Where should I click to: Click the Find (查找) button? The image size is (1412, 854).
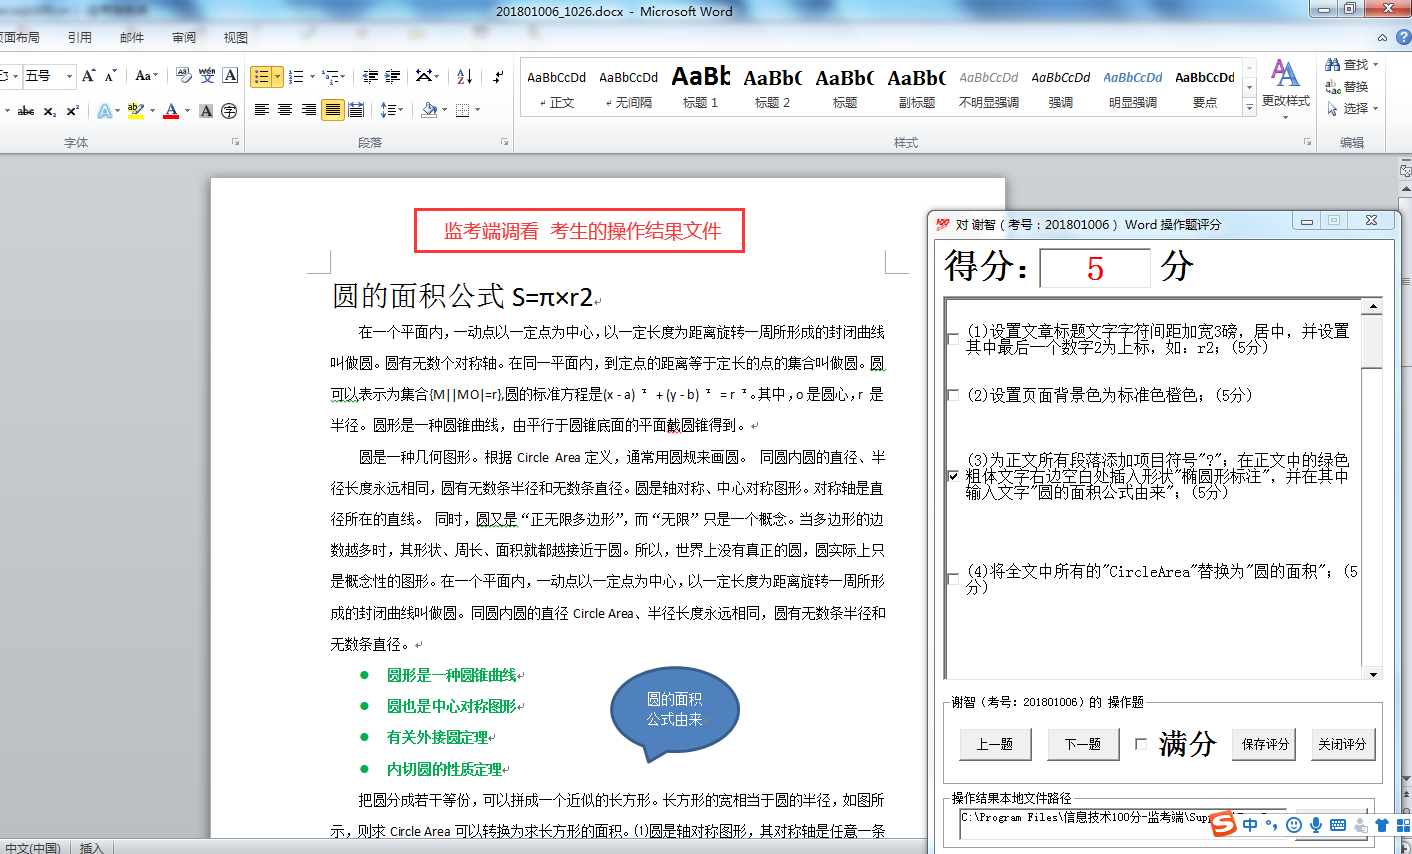pos(1352,64)
